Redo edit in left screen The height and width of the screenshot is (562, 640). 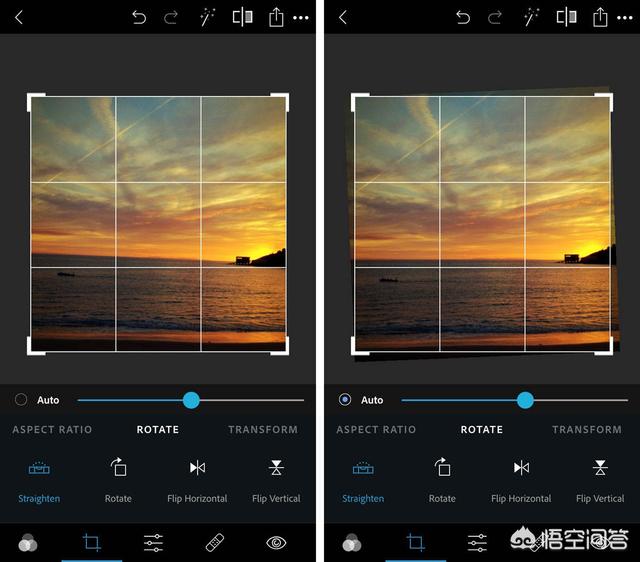(x=171, y=18)
